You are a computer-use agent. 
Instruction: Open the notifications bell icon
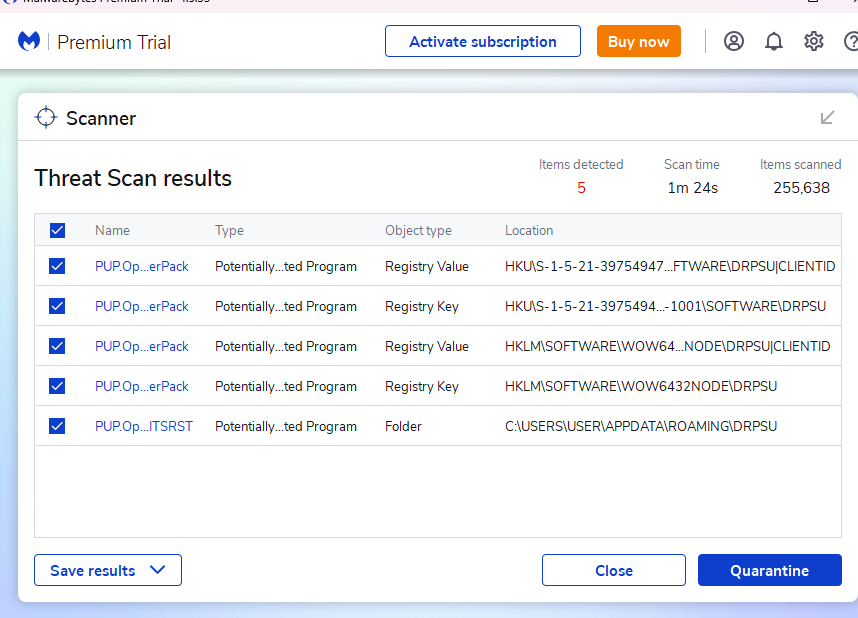coord(773,41)
